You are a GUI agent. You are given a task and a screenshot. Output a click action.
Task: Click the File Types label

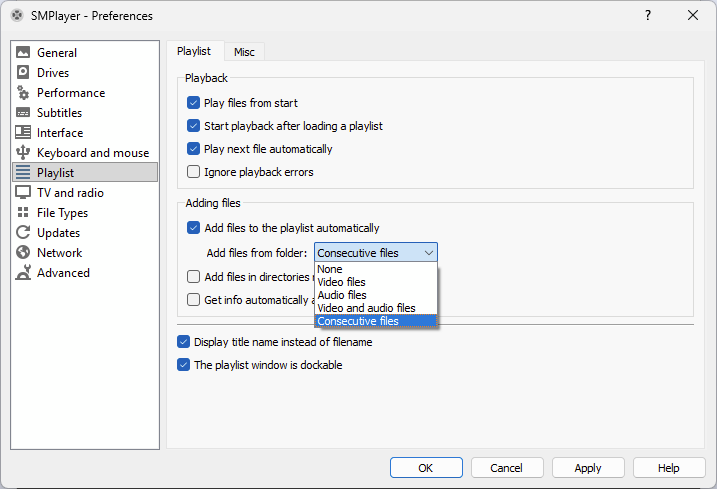pyautogui.click(x=63, y=213)
